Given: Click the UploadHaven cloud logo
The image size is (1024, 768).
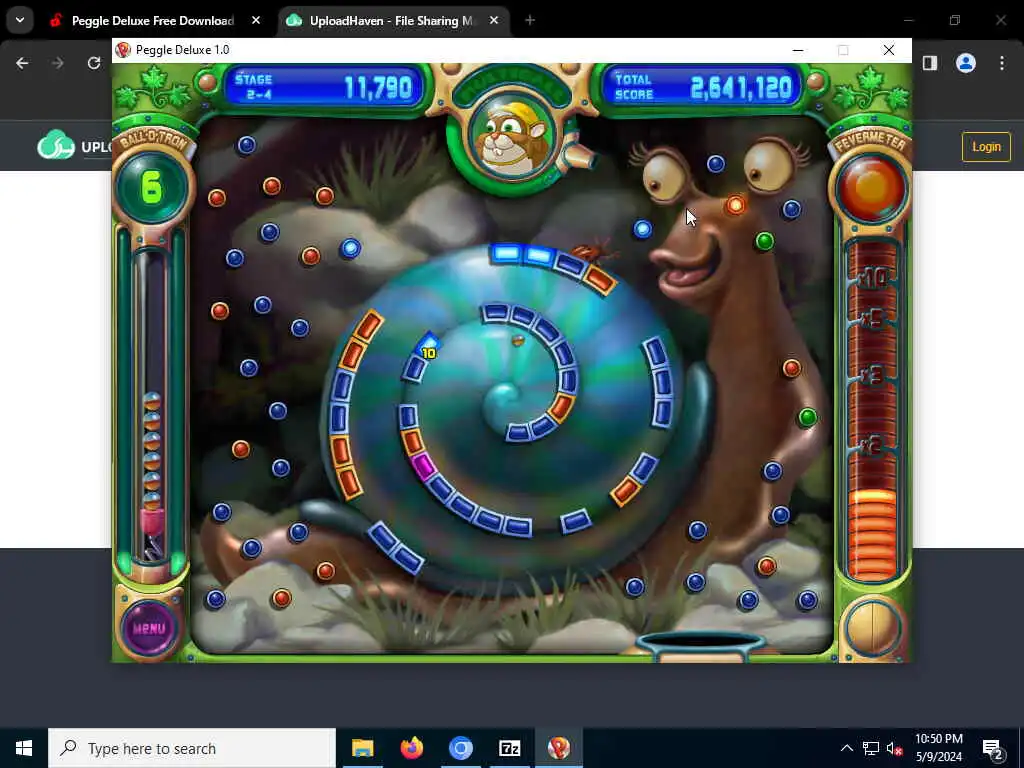Looking at the screenshot, I should tap(56, 146).
